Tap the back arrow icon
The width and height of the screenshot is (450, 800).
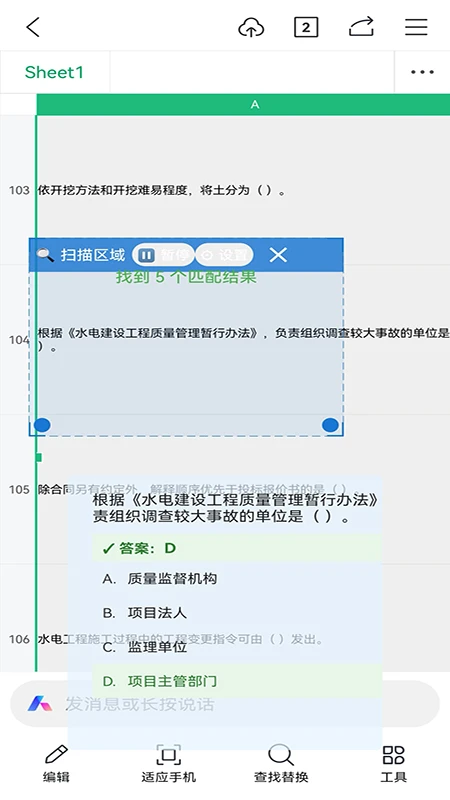(x=33, y=27)
